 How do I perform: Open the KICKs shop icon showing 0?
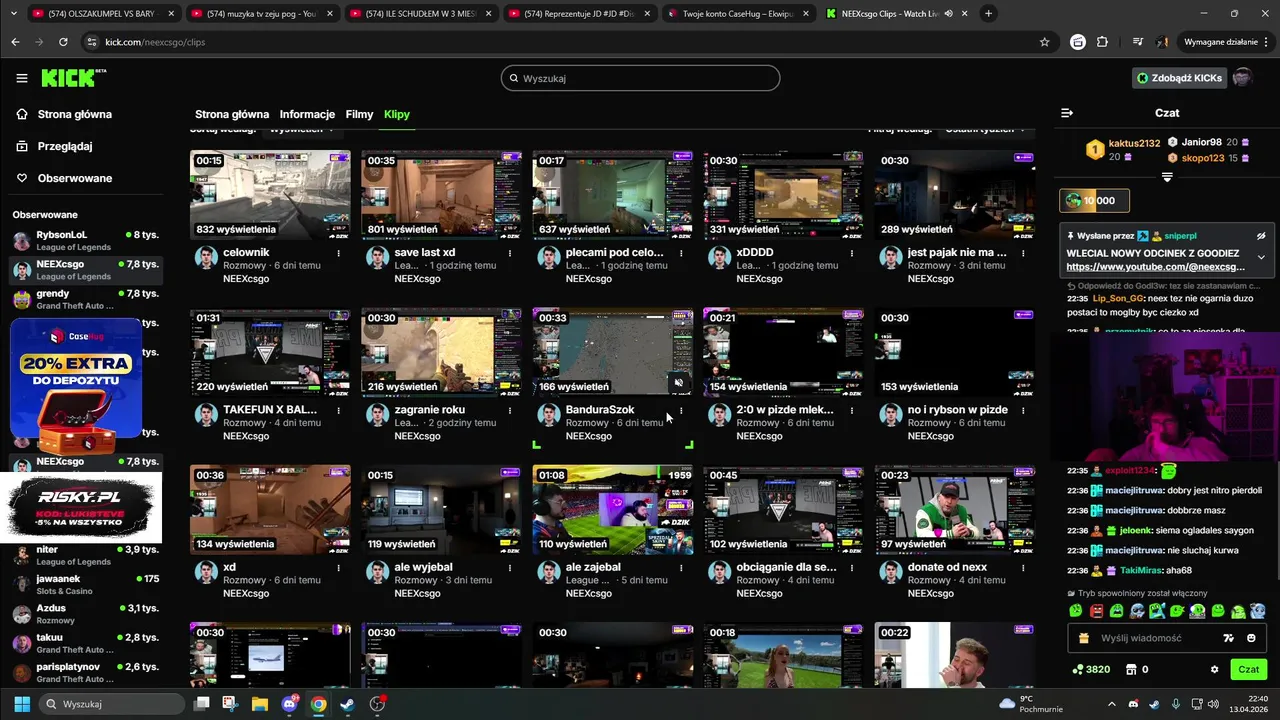[1137, 670]
